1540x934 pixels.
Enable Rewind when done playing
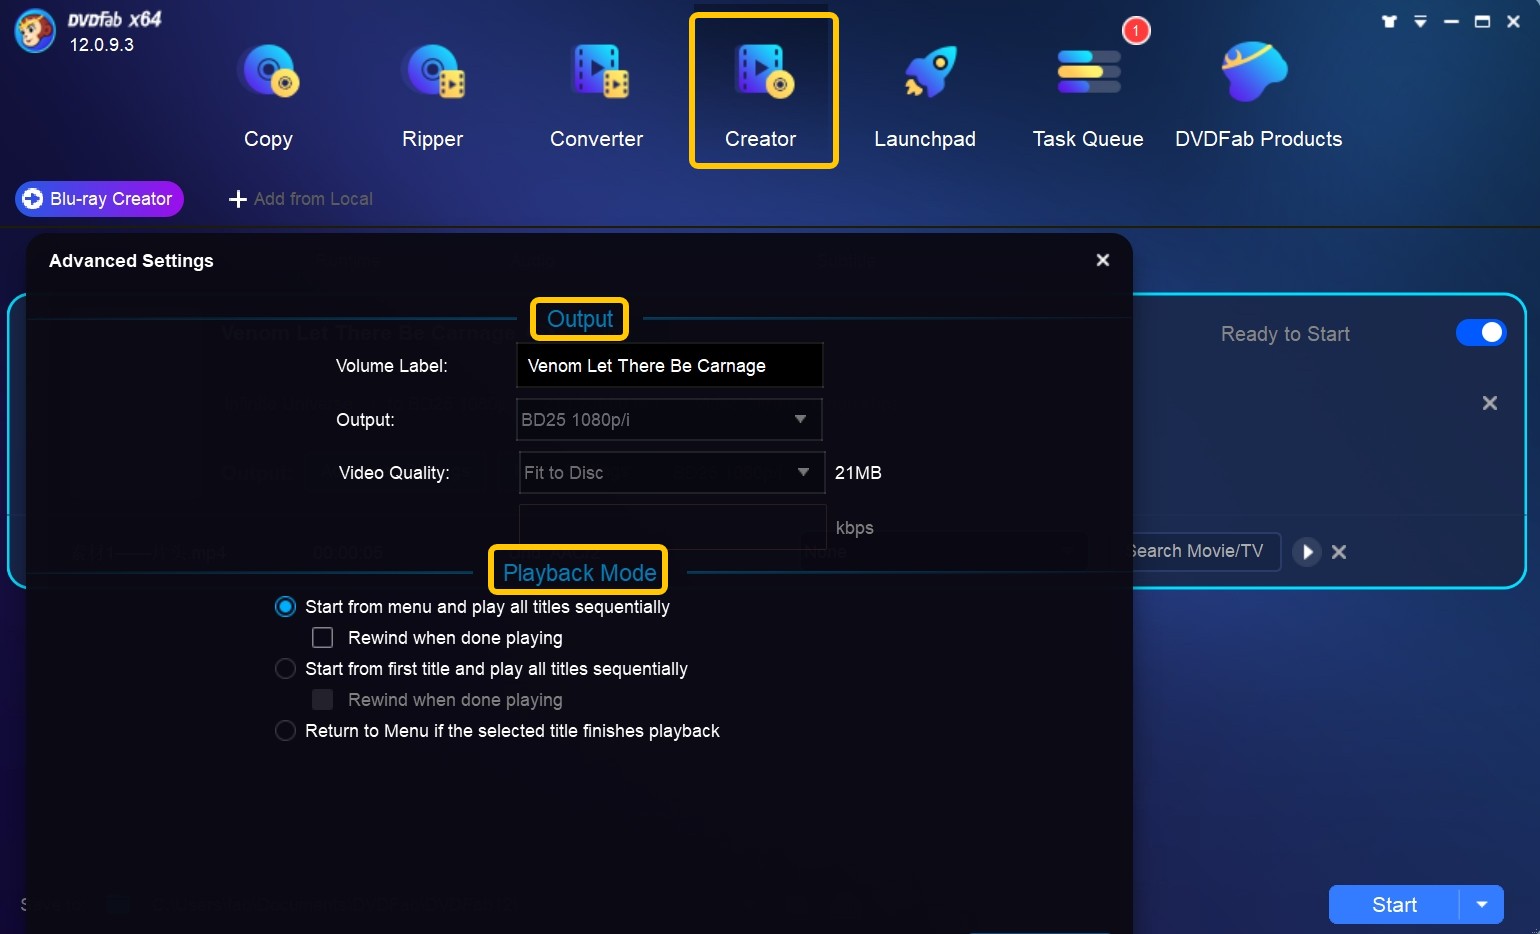(322, 637)
